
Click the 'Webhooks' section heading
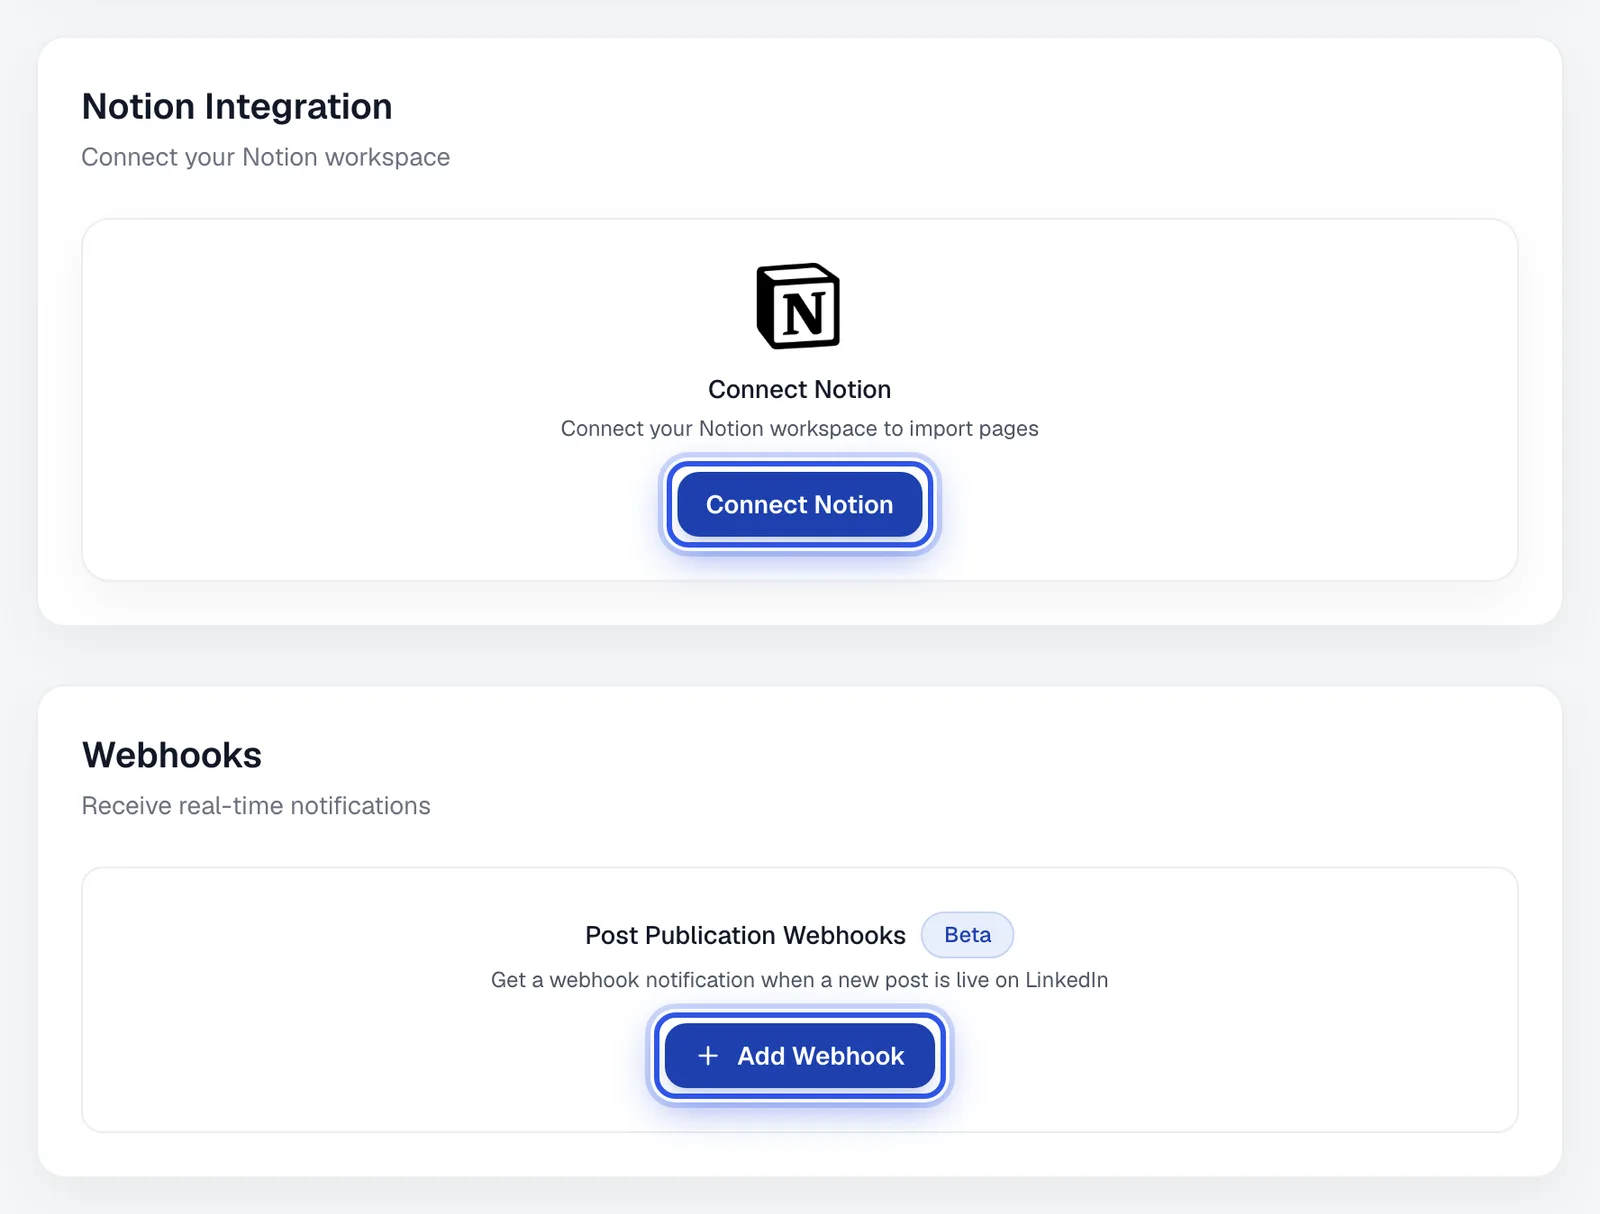pyautogui.click(x=172, y=755)
